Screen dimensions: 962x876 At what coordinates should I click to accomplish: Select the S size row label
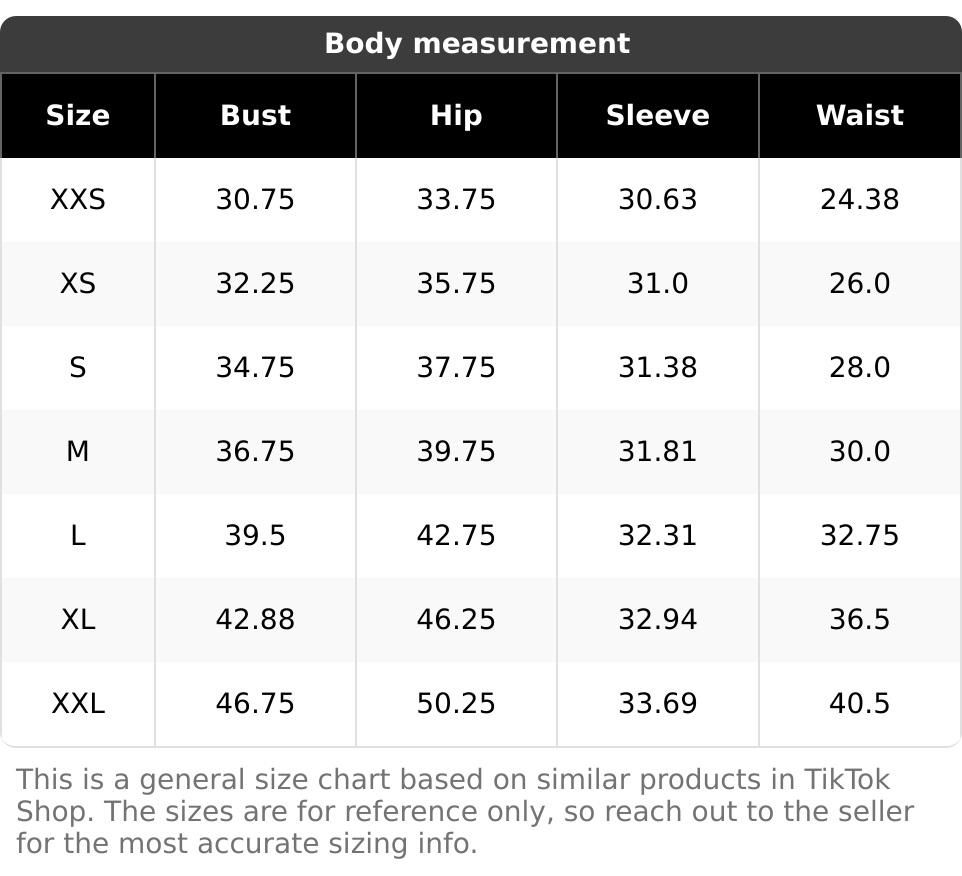click(78, 368)
